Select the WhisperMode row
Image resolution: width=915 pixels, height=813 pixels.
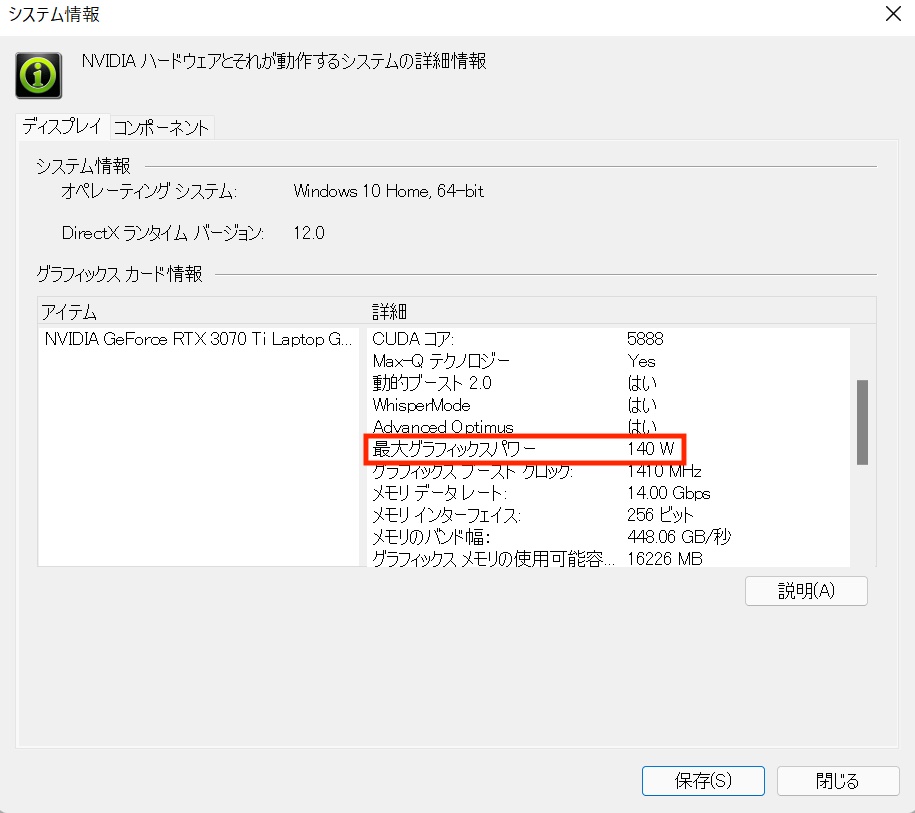[608, 405]
